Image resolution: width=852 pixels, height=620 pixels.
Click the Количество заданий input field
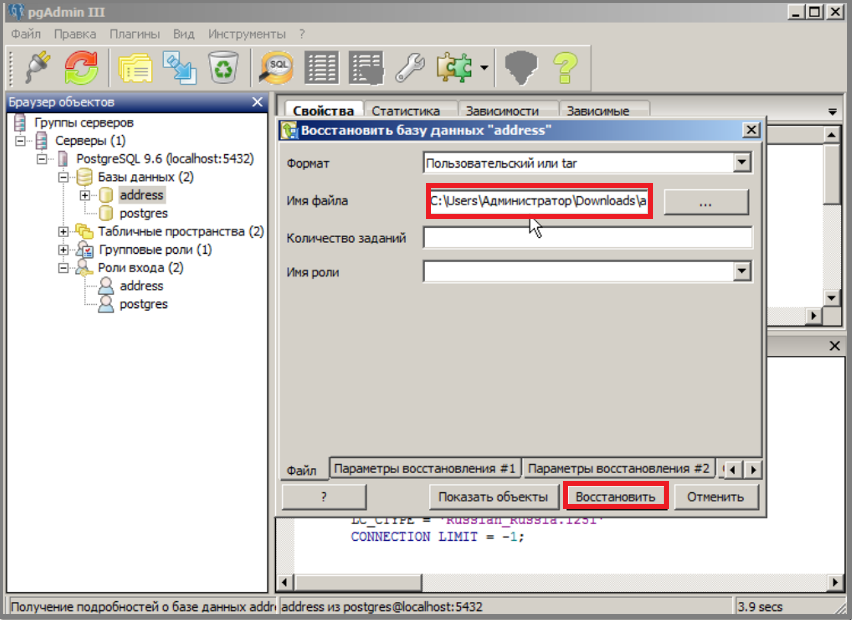point(587,237)
